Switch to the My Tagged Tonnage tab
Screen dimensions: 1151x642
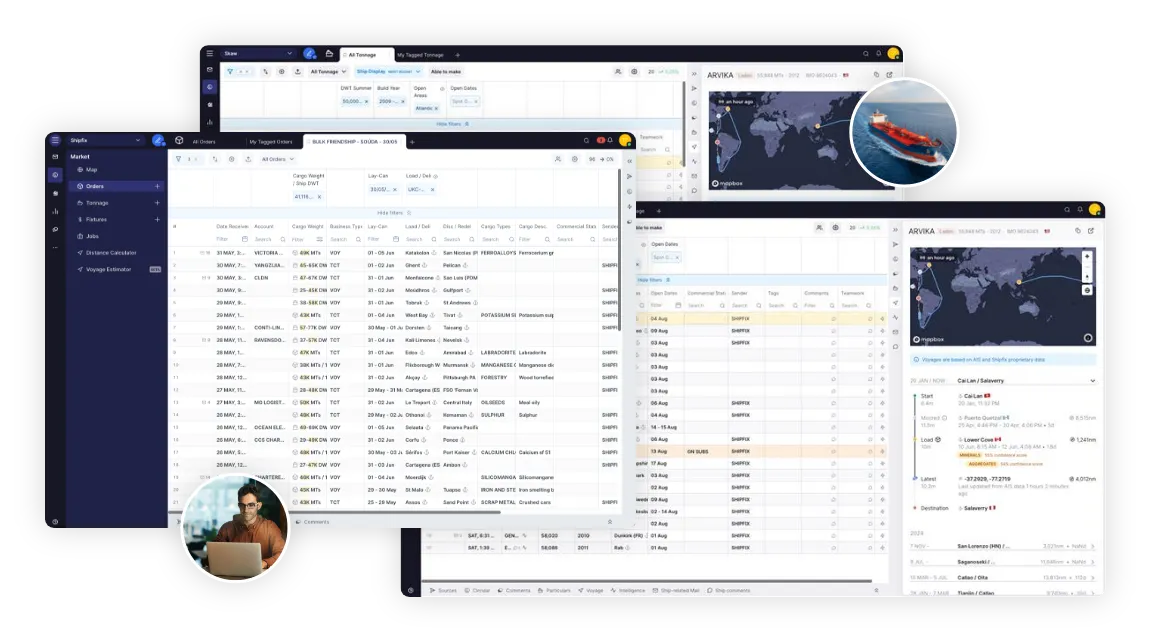tap(420, 54)
